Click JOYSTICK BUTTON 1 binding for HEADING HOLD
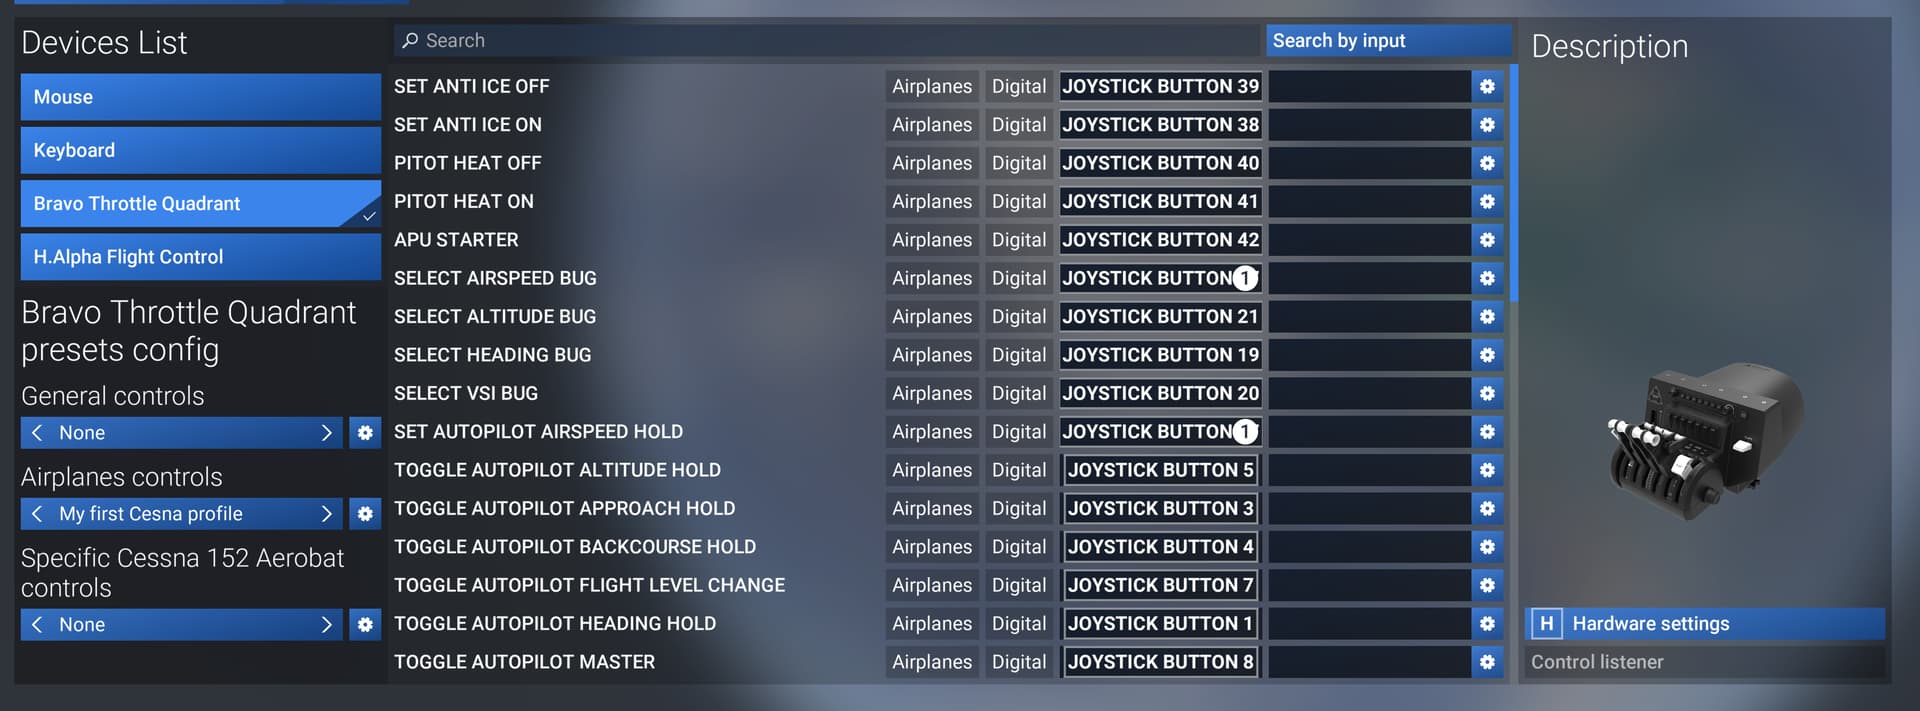Viewport: 1920px width, 711px height. click(1161, 623)
